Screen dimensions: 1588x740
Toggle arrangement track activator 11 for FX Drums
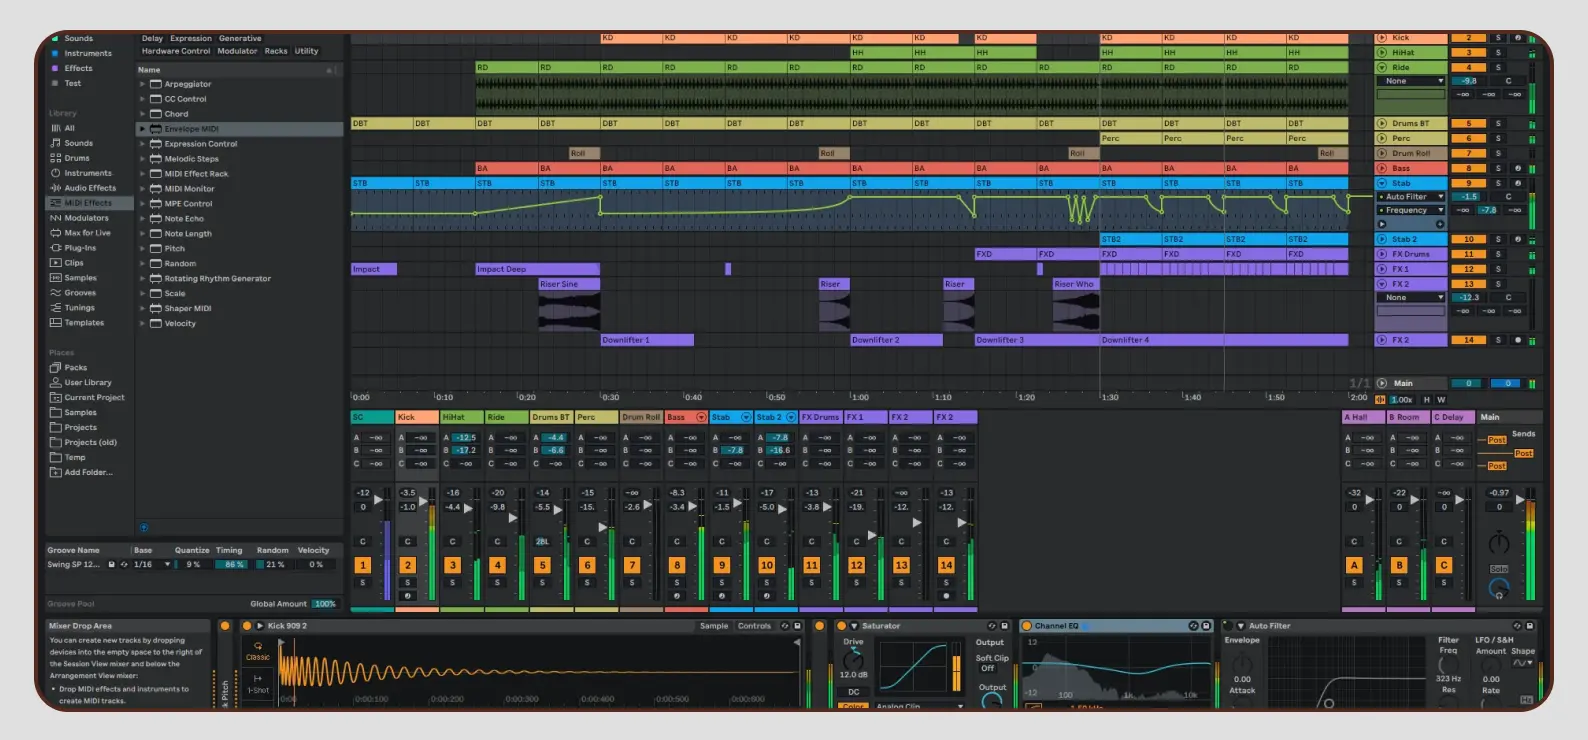1469,254
